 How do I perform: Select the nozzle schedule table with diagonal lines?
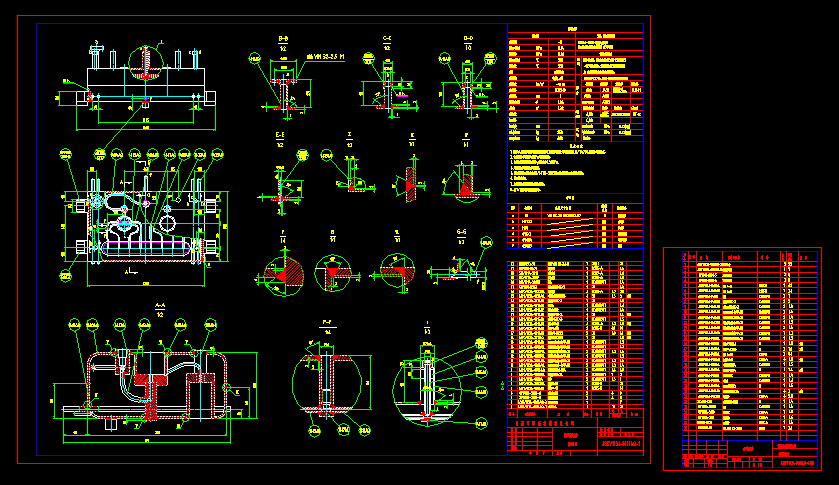coord(573,223)
